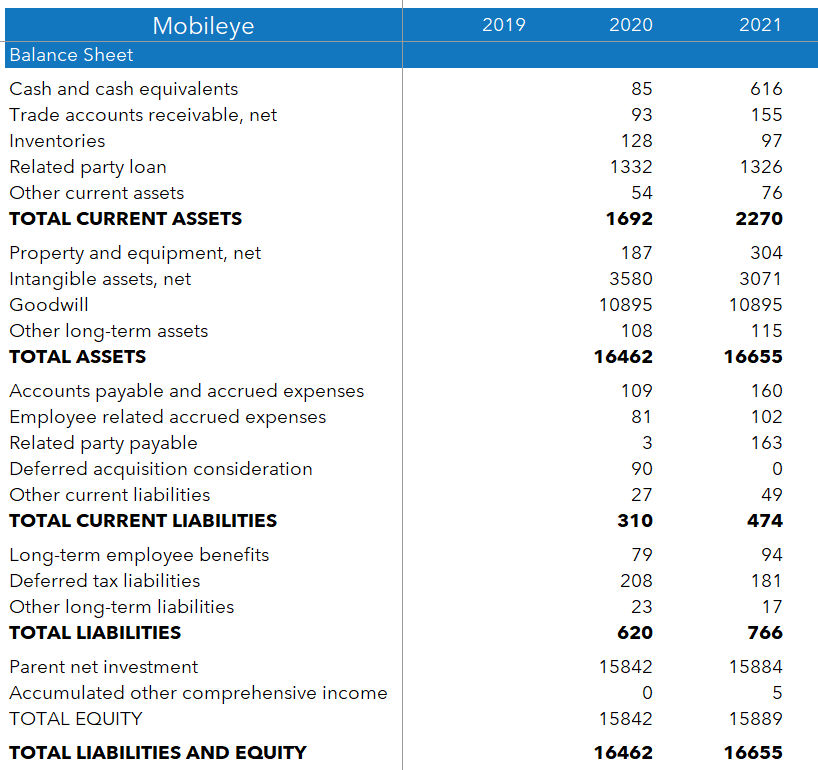Click Other long-term liabilities value 17
Viewport: 818px width, 770px height.
pyautogui.click(x=772, y=607)
